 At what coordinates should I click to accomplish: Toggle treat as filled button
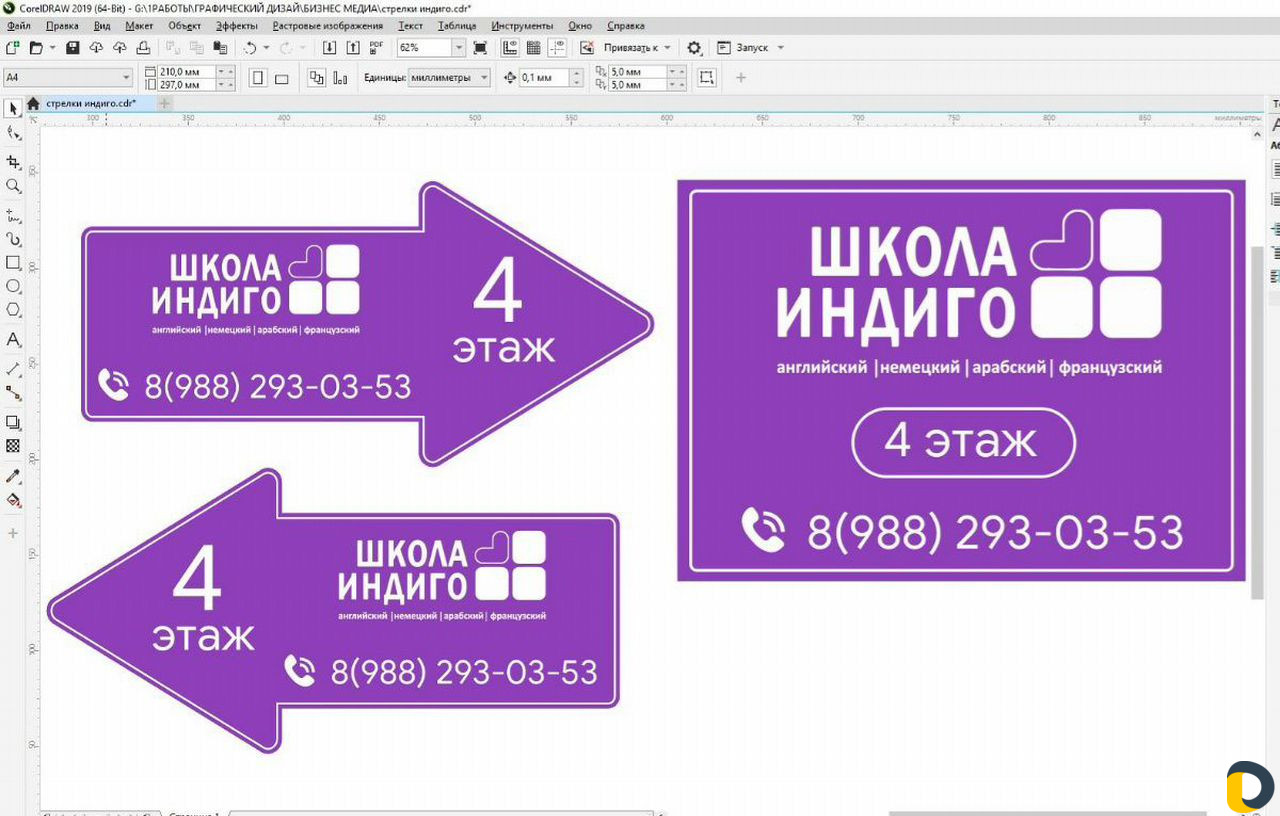[x=707, y=78]
